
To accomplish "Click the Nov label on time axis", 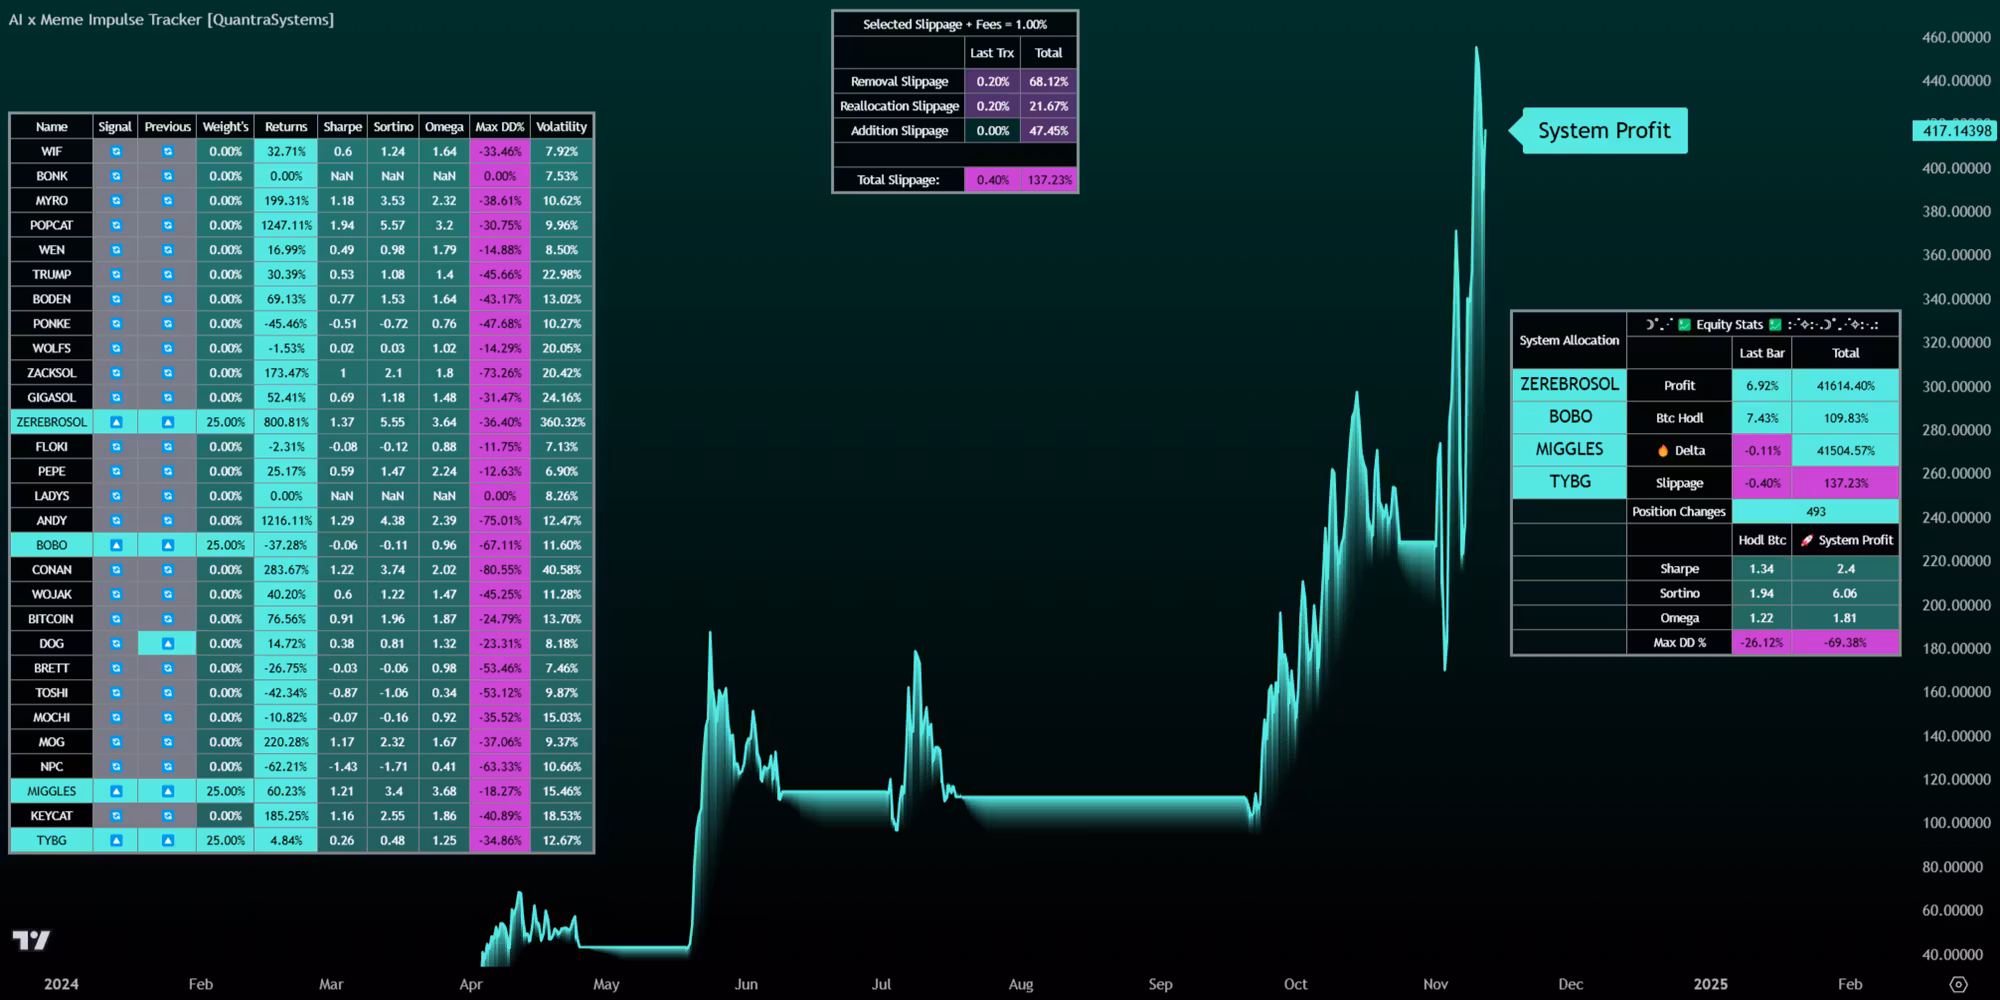I will coord(1435,984).
